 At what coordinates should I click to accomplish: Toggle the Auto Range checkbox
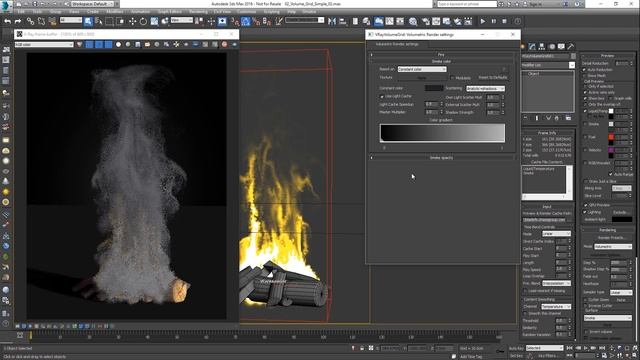click(611, 174)
